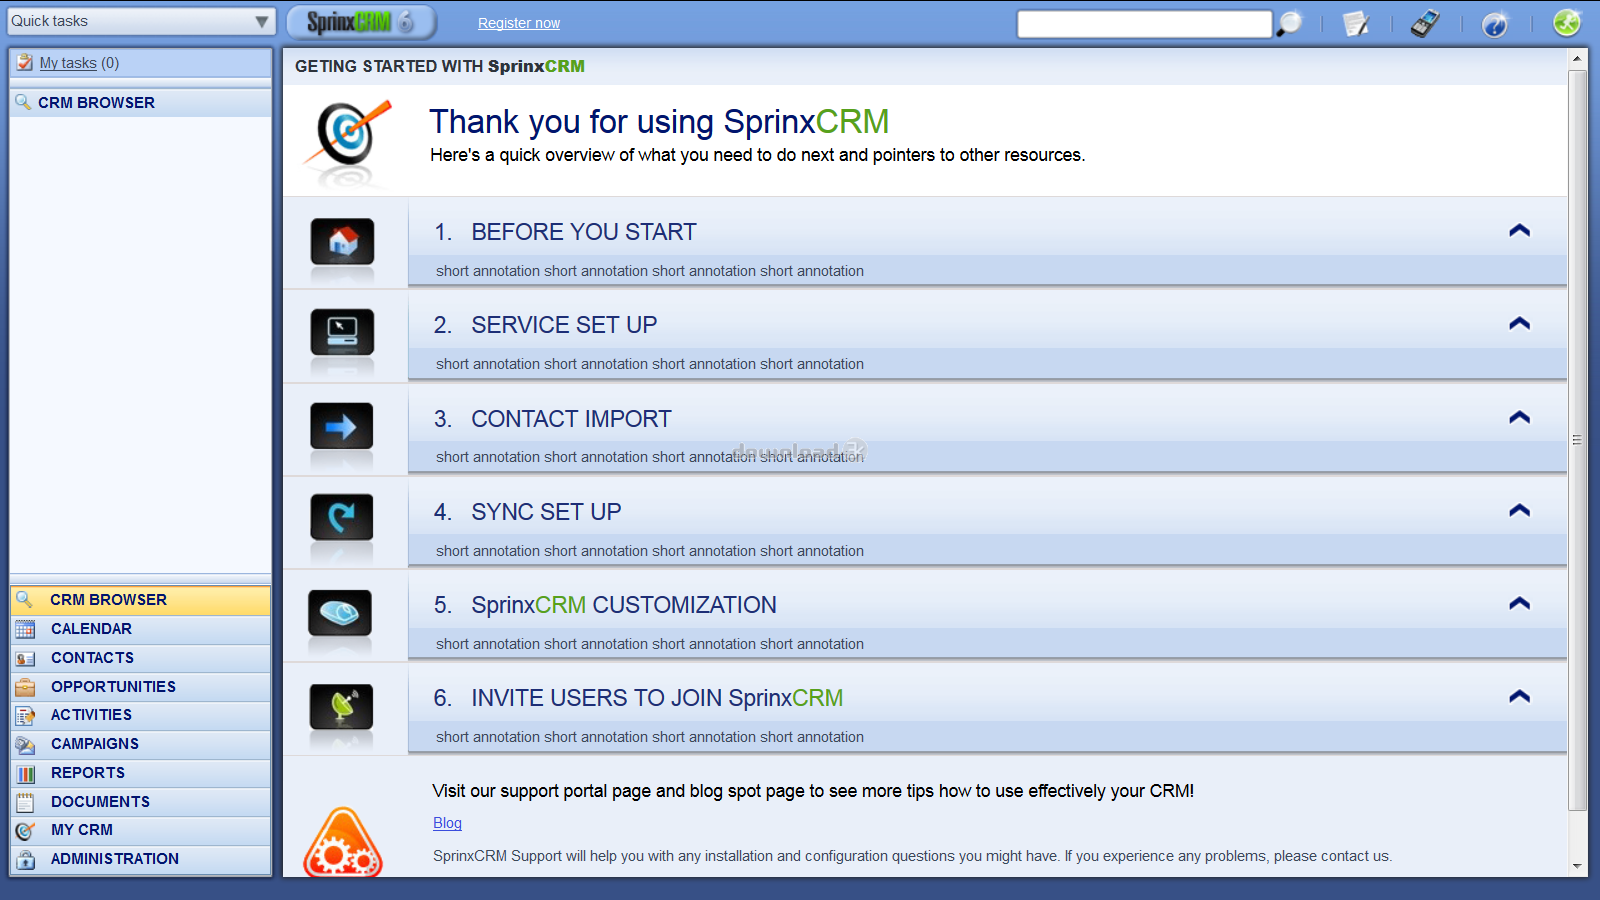Click the opportunities briefcase icon

point(25,687)
